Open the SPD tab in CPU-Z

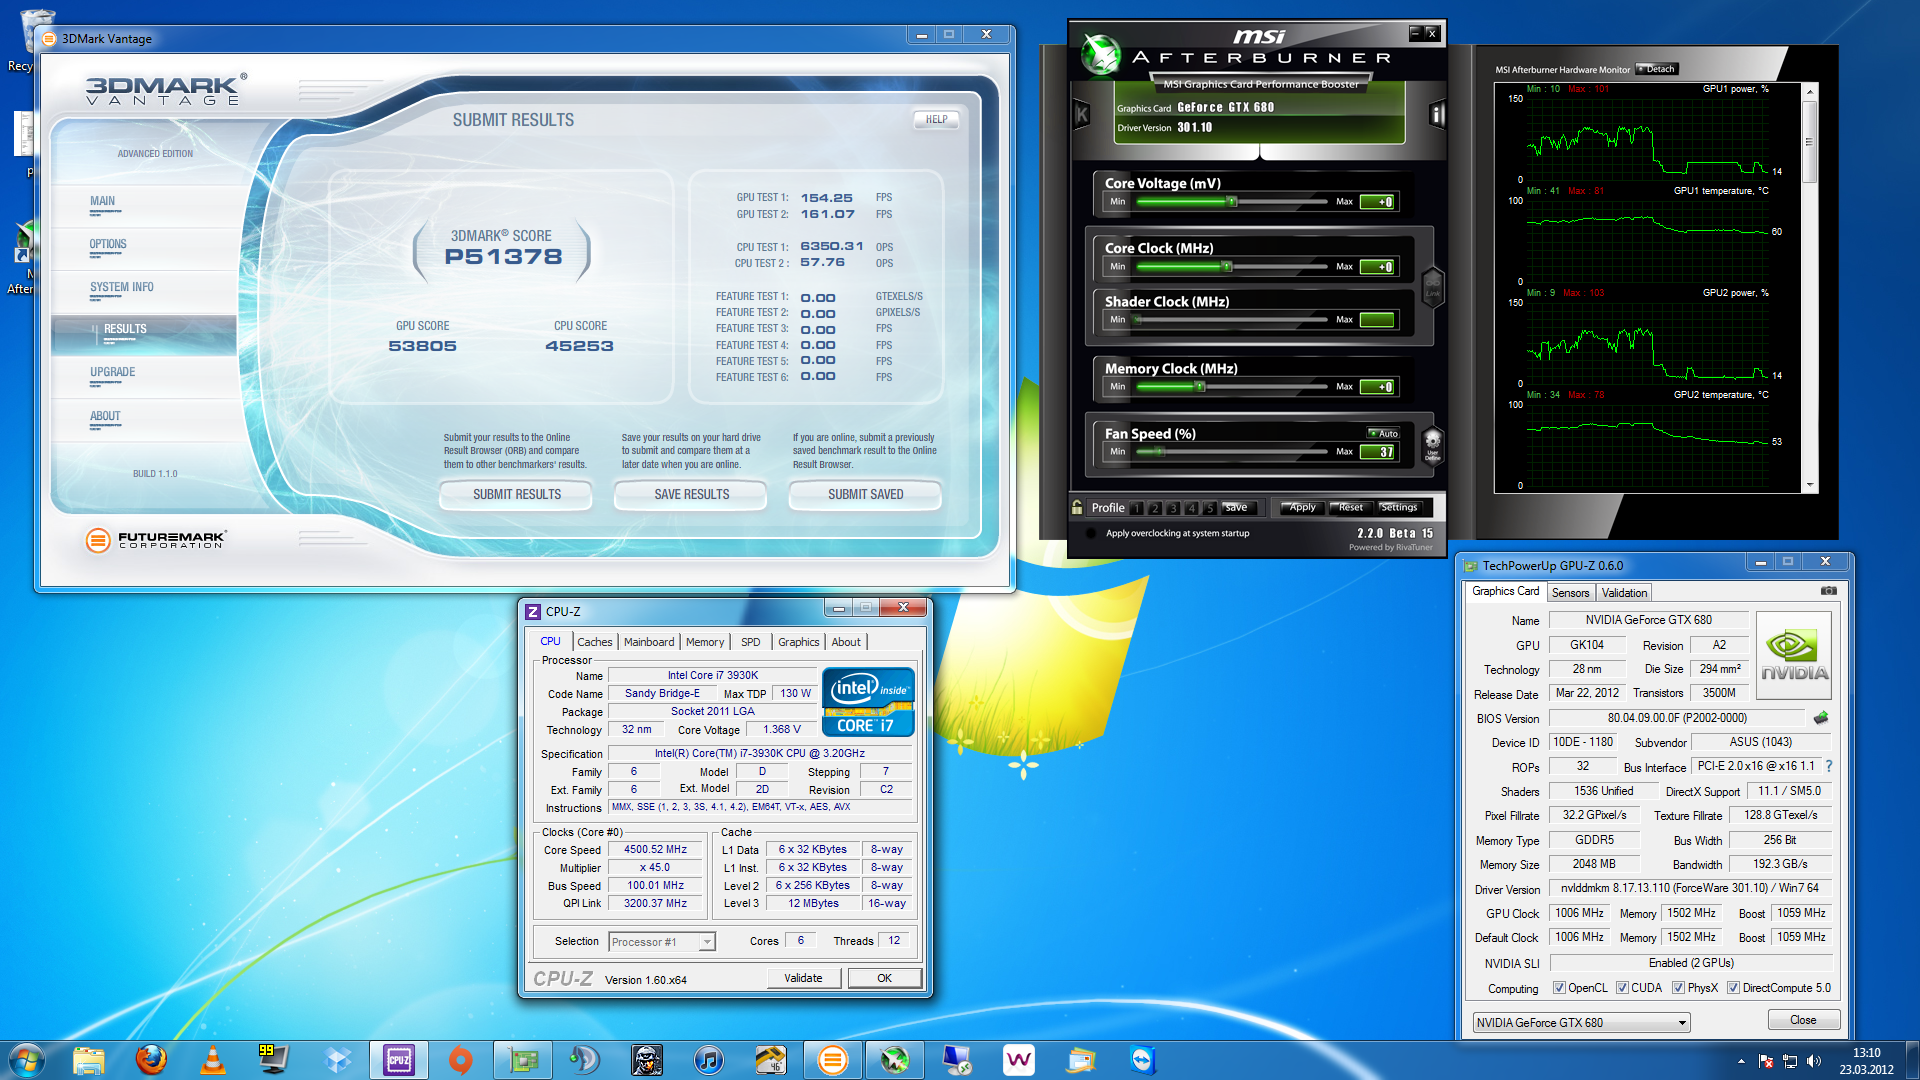751,642
